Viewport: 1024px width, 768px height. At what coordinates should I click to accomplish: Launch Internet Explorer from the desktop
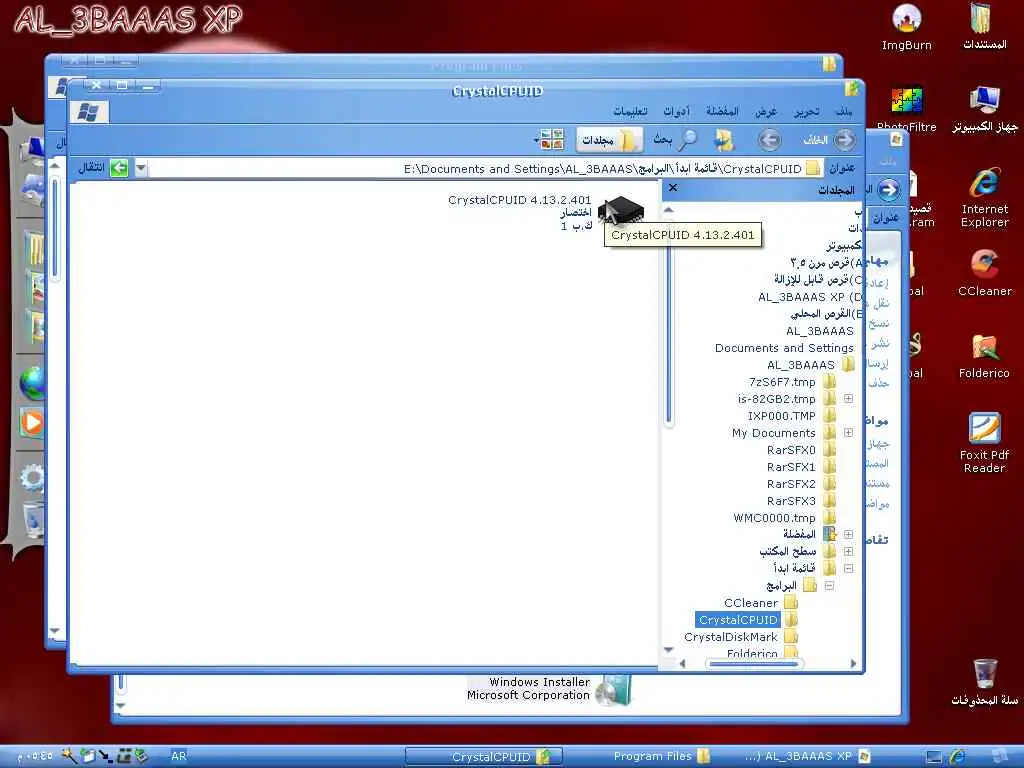pos(984,197)
